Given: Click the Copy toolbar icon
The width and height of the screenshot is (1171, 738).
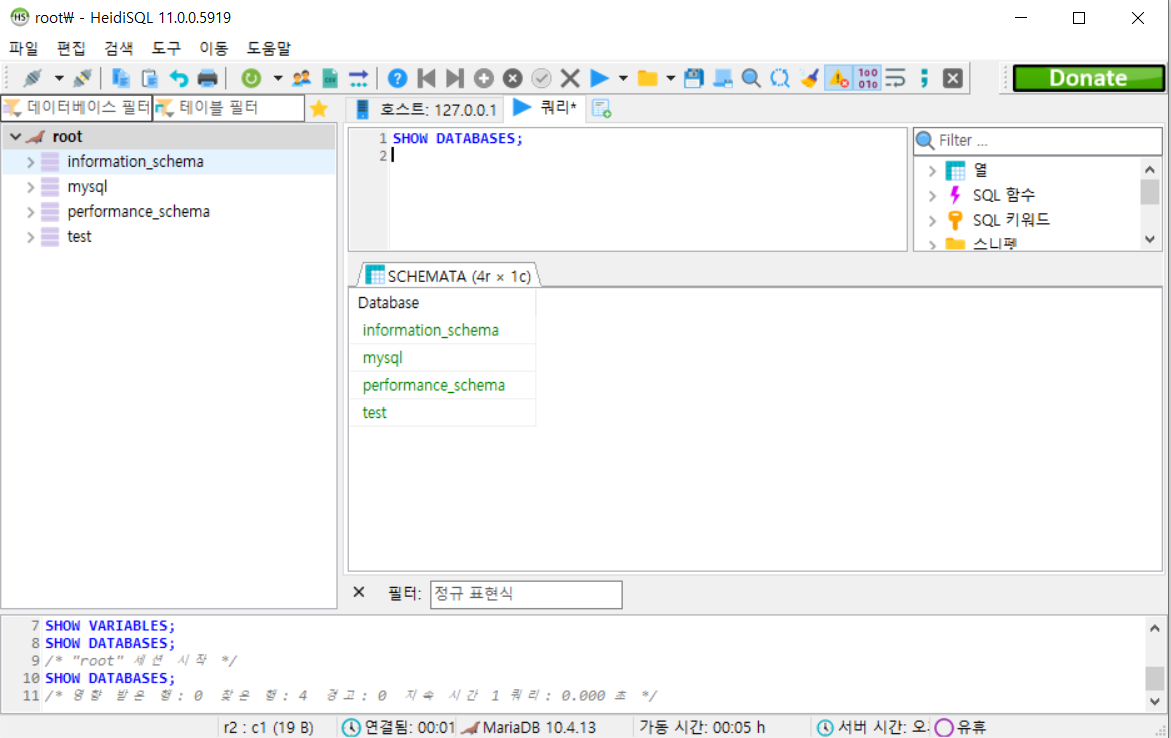Looking at the screenshot, I should (120, 78).
